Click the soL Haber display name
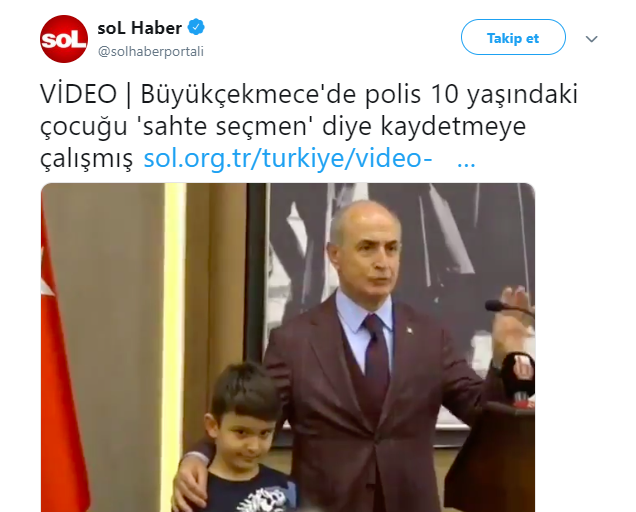Screen dimensions: 636x512 pyautogui.click(x=140, y=28)
